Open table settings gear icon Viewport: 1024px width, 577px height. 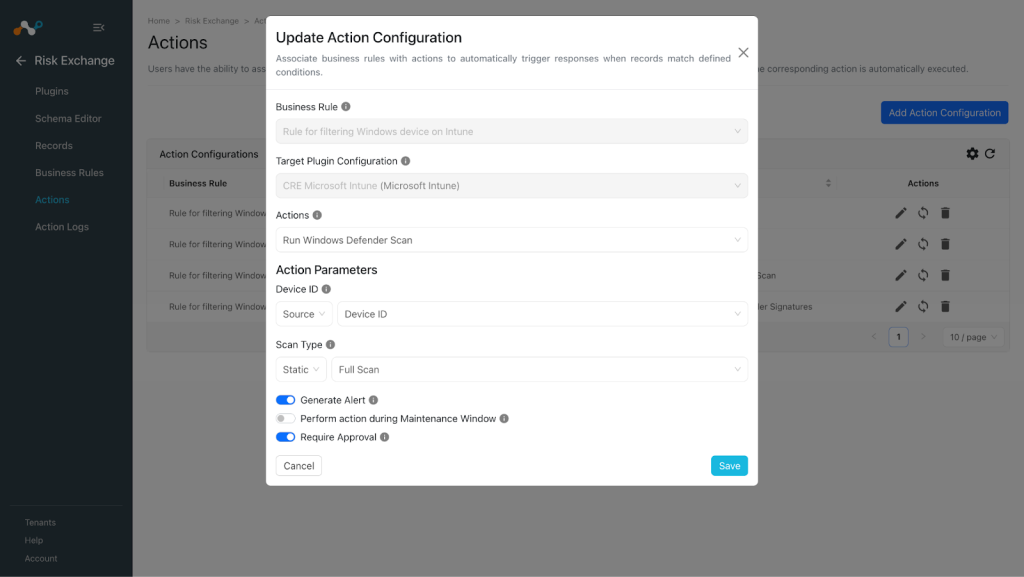[x=972, y=153]
